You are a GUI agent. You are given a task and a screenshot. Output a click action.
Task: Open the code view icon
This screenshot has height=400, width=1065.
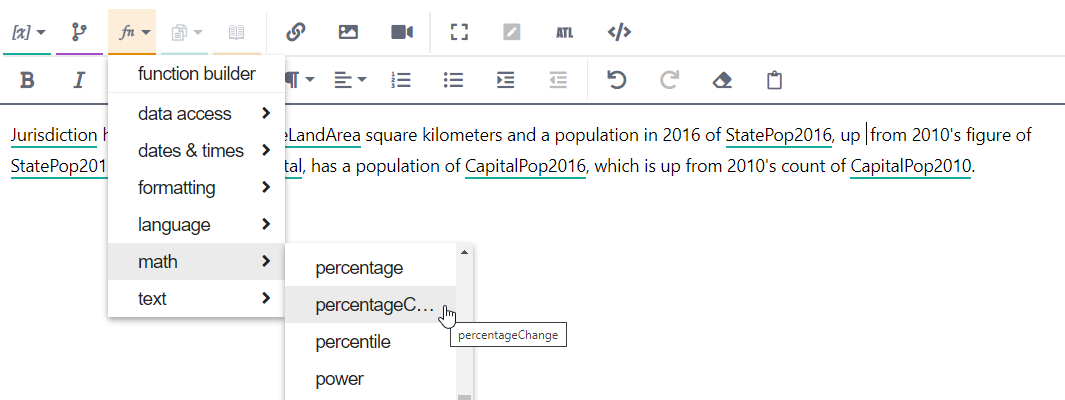pos(619,32)
